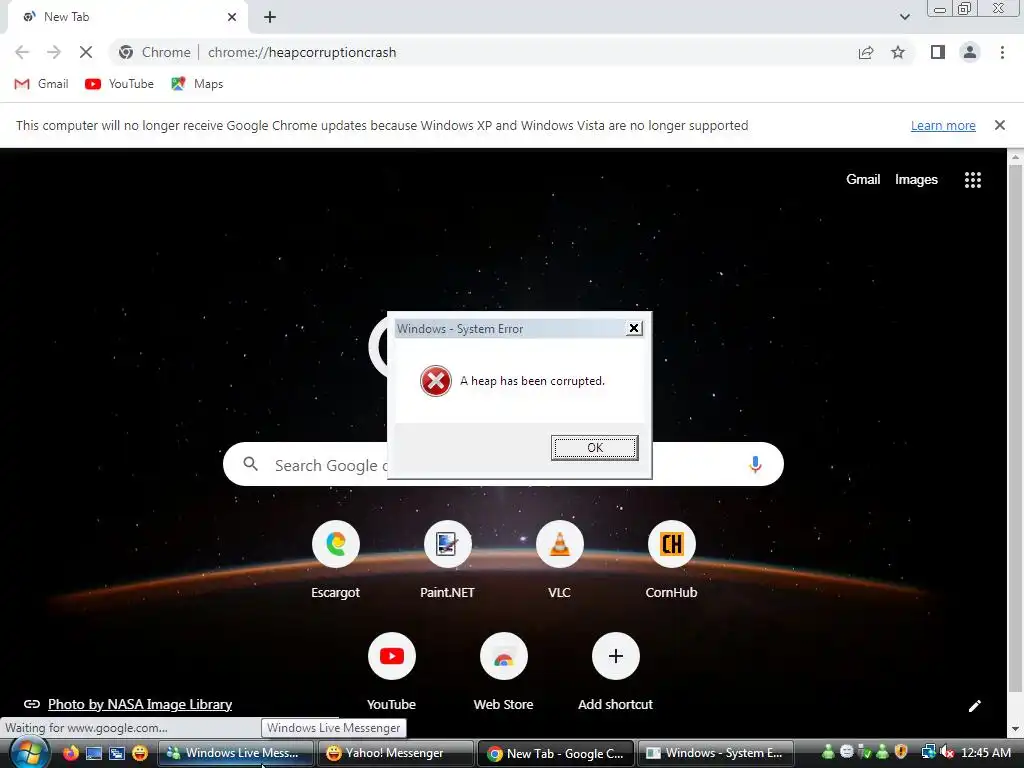Click Add shortcut
The width and height of the screenshot is (1024, 768).
click(x=615, y=671)
